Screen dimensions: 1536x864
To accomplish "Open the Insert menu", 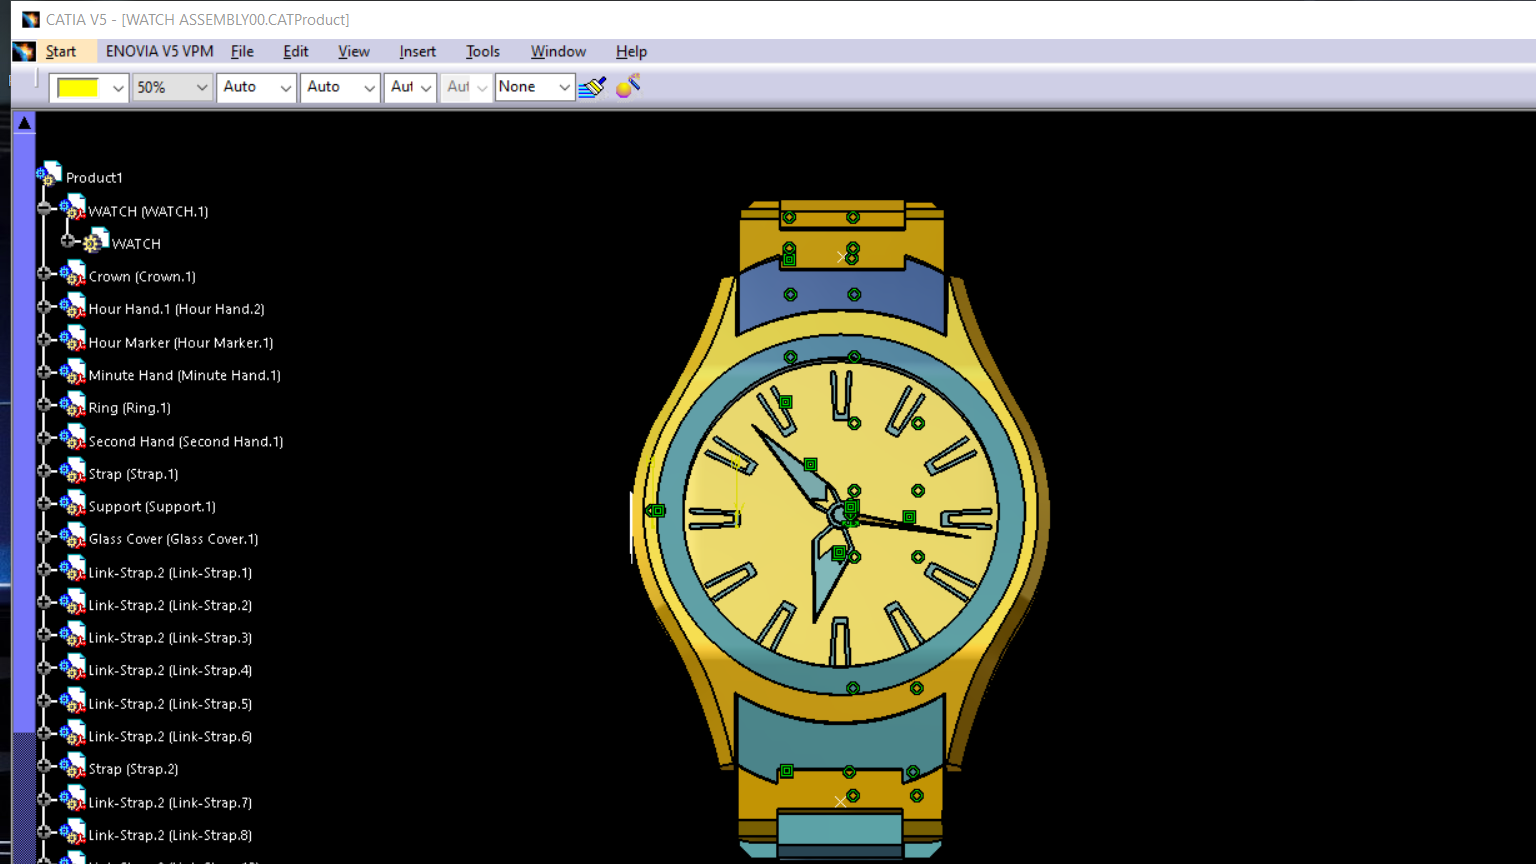I will pyautogui.click(x=417, y=51).
